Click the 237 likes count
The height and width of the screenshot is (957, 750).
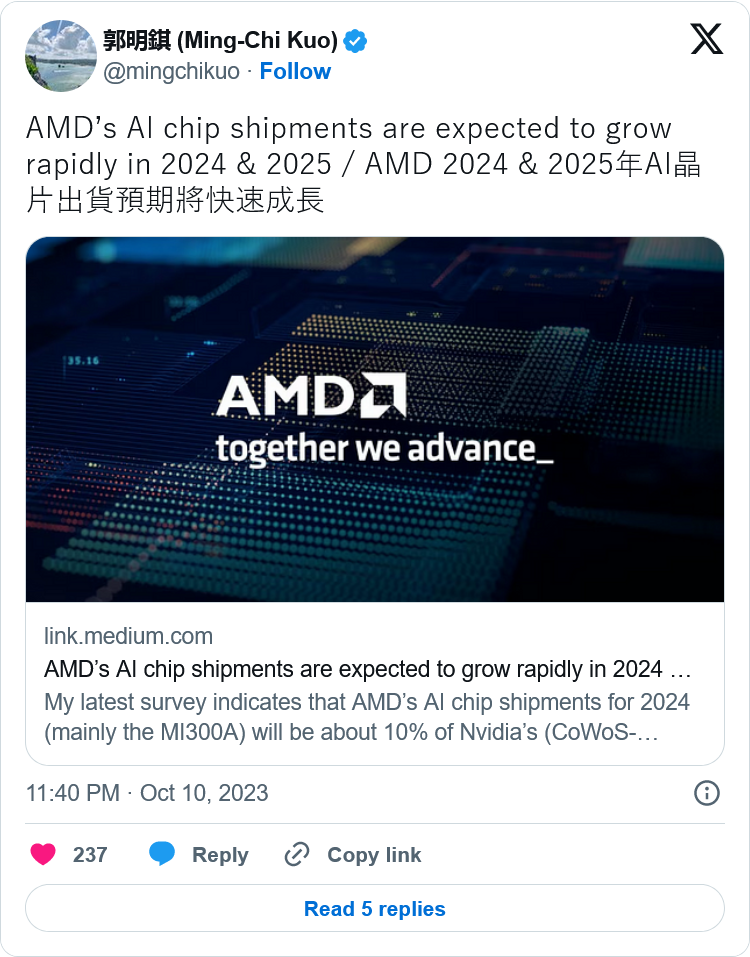click(x=90, y=855)
